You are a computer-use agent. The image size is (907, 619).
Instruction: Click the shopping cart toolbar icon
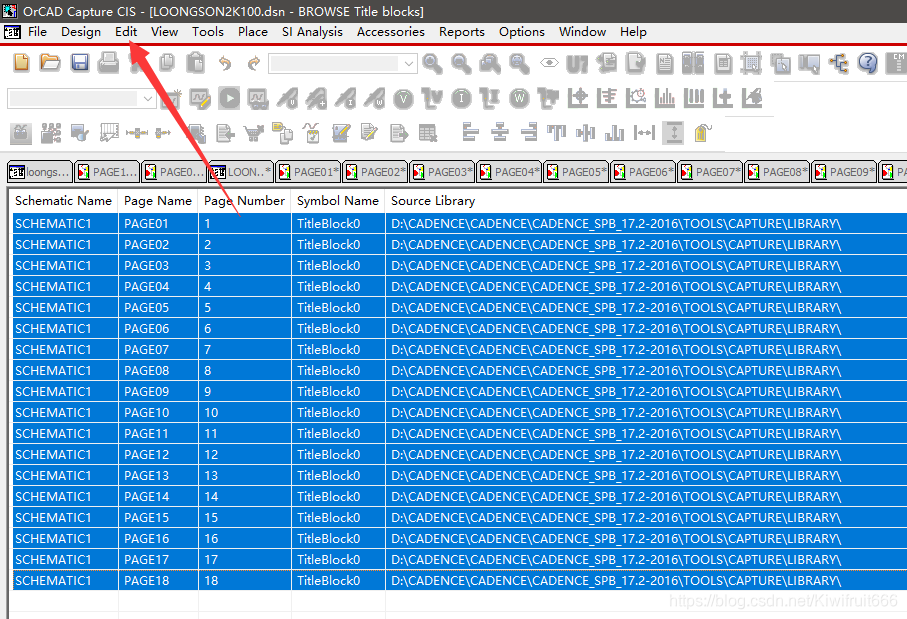(x=254, y=132)
